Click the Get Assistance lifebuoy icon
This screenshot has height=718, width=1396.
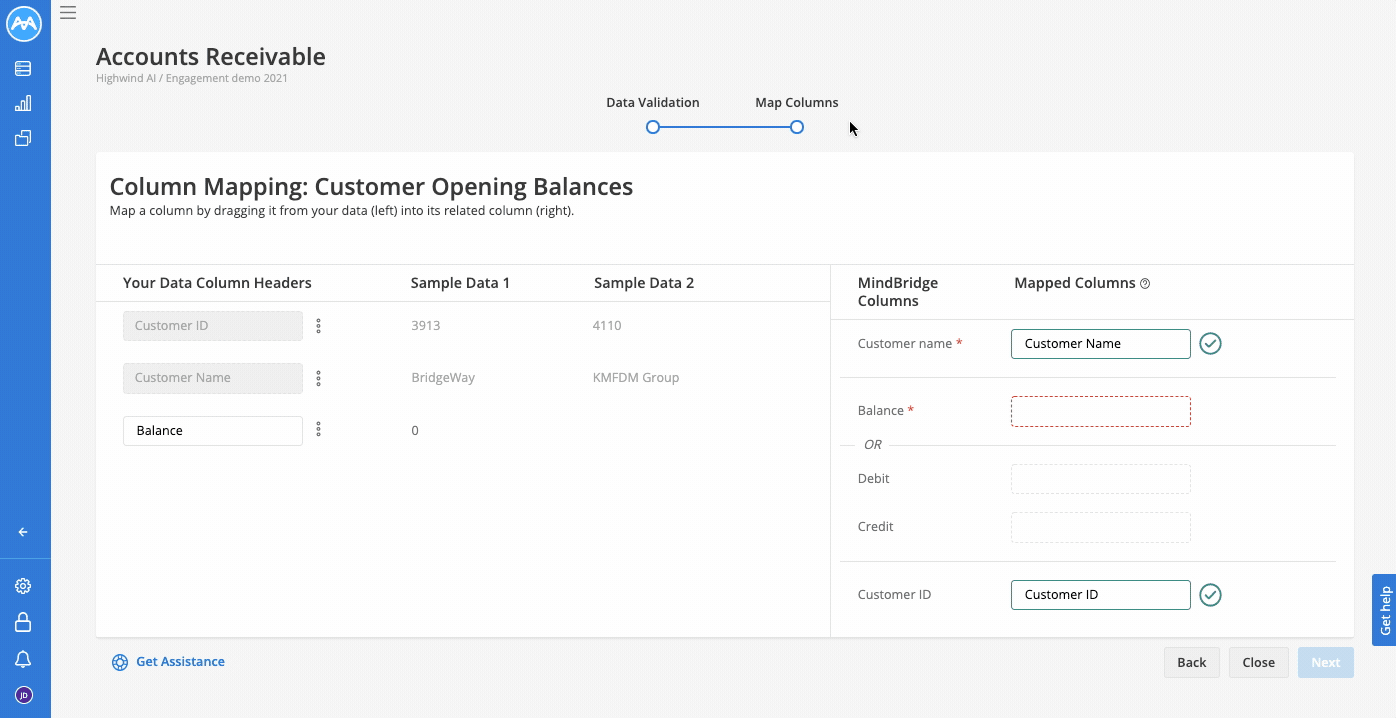120,662
